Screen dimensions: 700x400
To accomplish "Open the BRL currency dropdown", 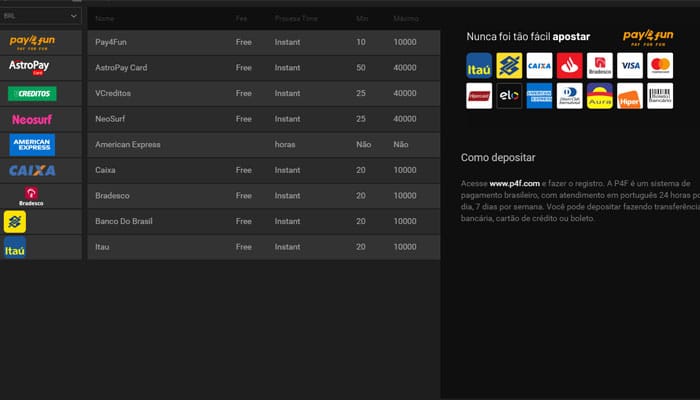I will 41,16.
